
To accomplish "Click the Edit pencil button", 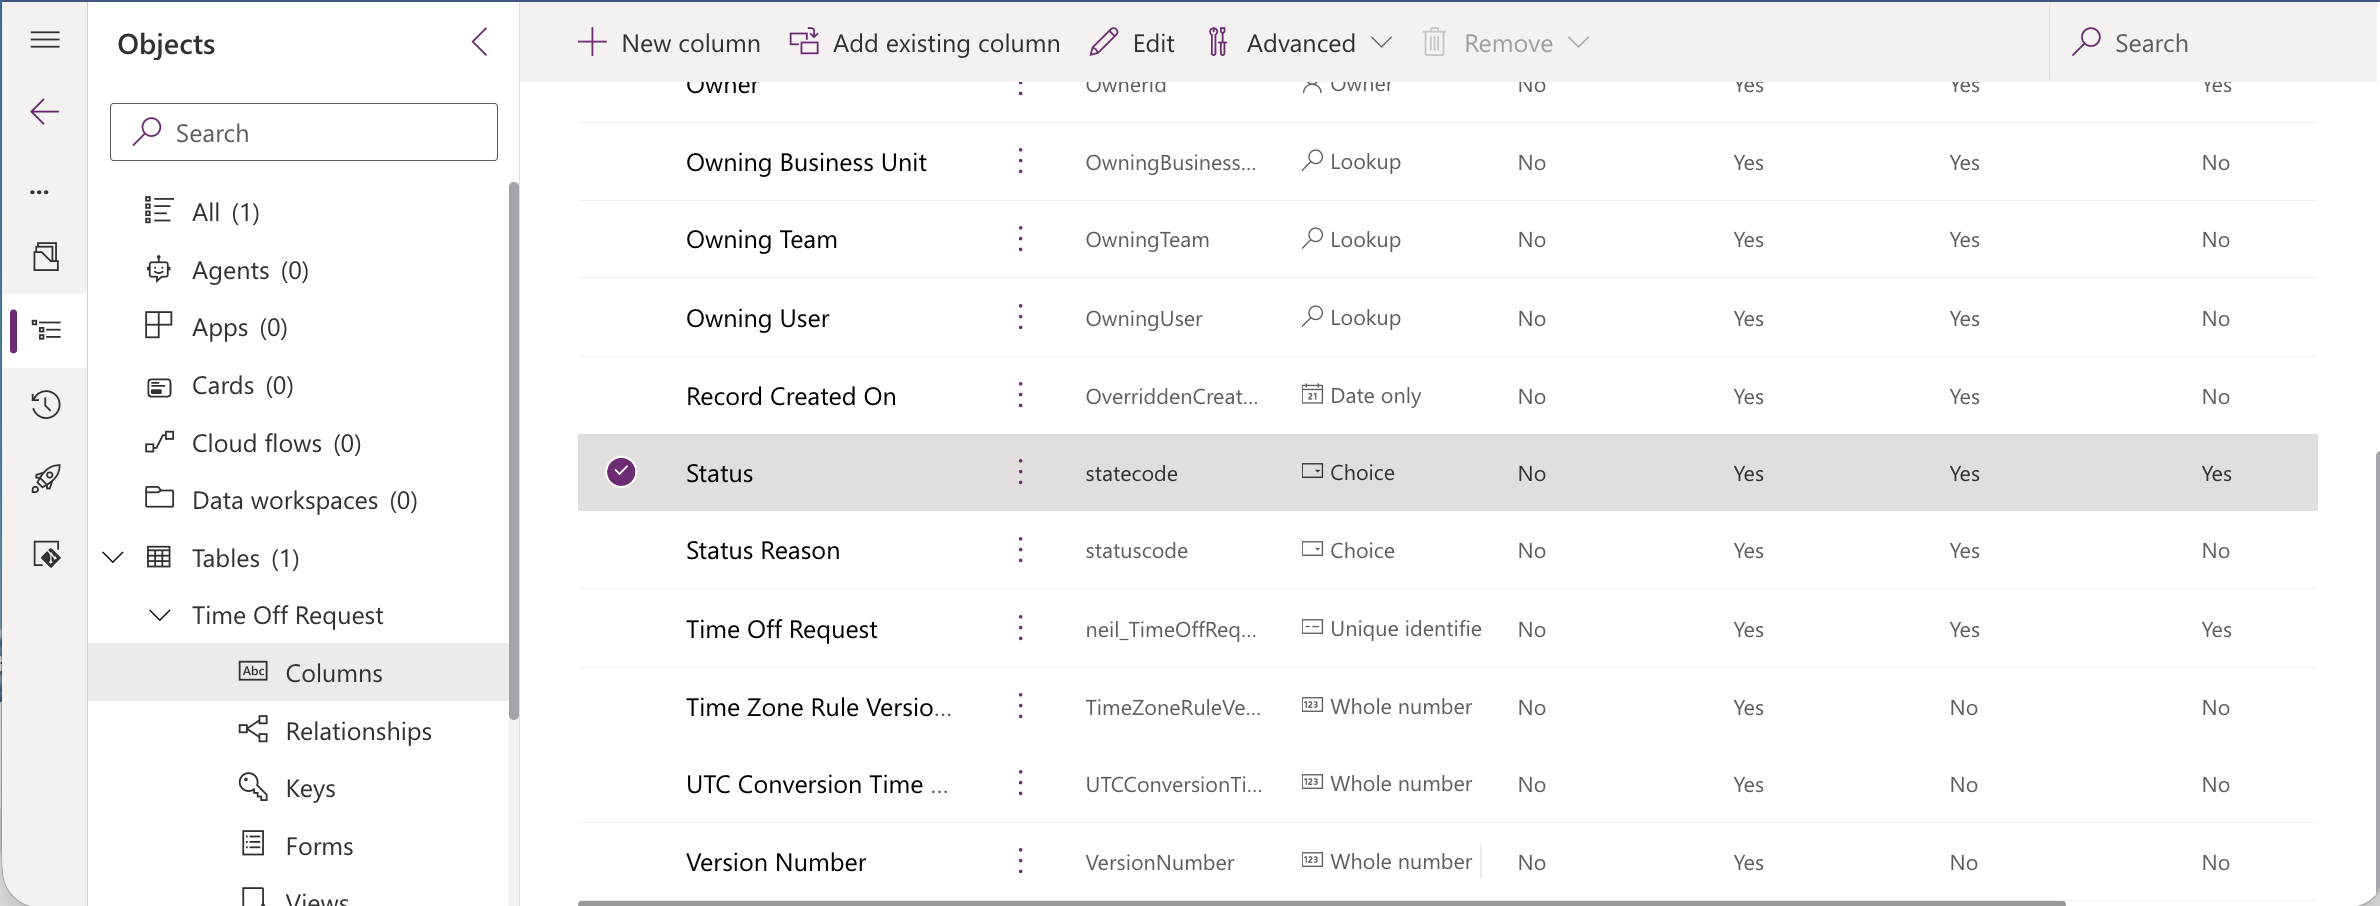I will pos(1132,43).
